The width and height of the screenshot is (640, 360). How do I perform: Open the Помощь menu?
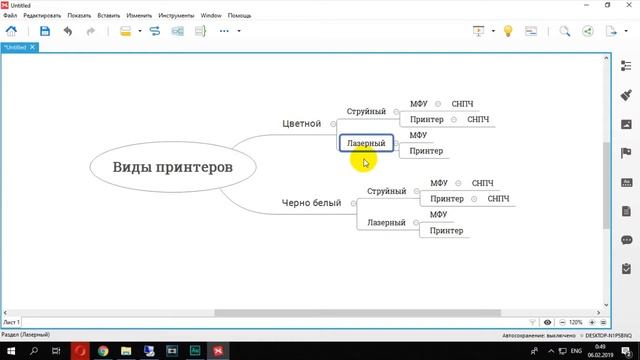pyautogui.click(x=239, y=16)
